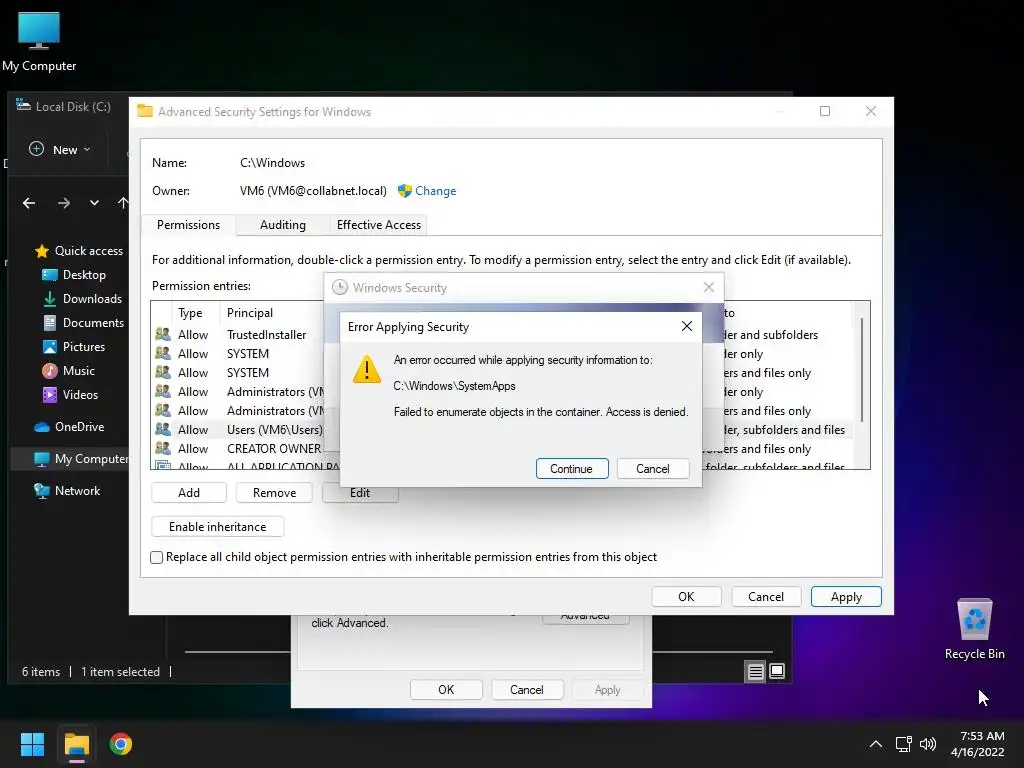The height and width of the screenshot is (768, 1024).
Task: Click the Change owner link
Action: coord(435,191)
